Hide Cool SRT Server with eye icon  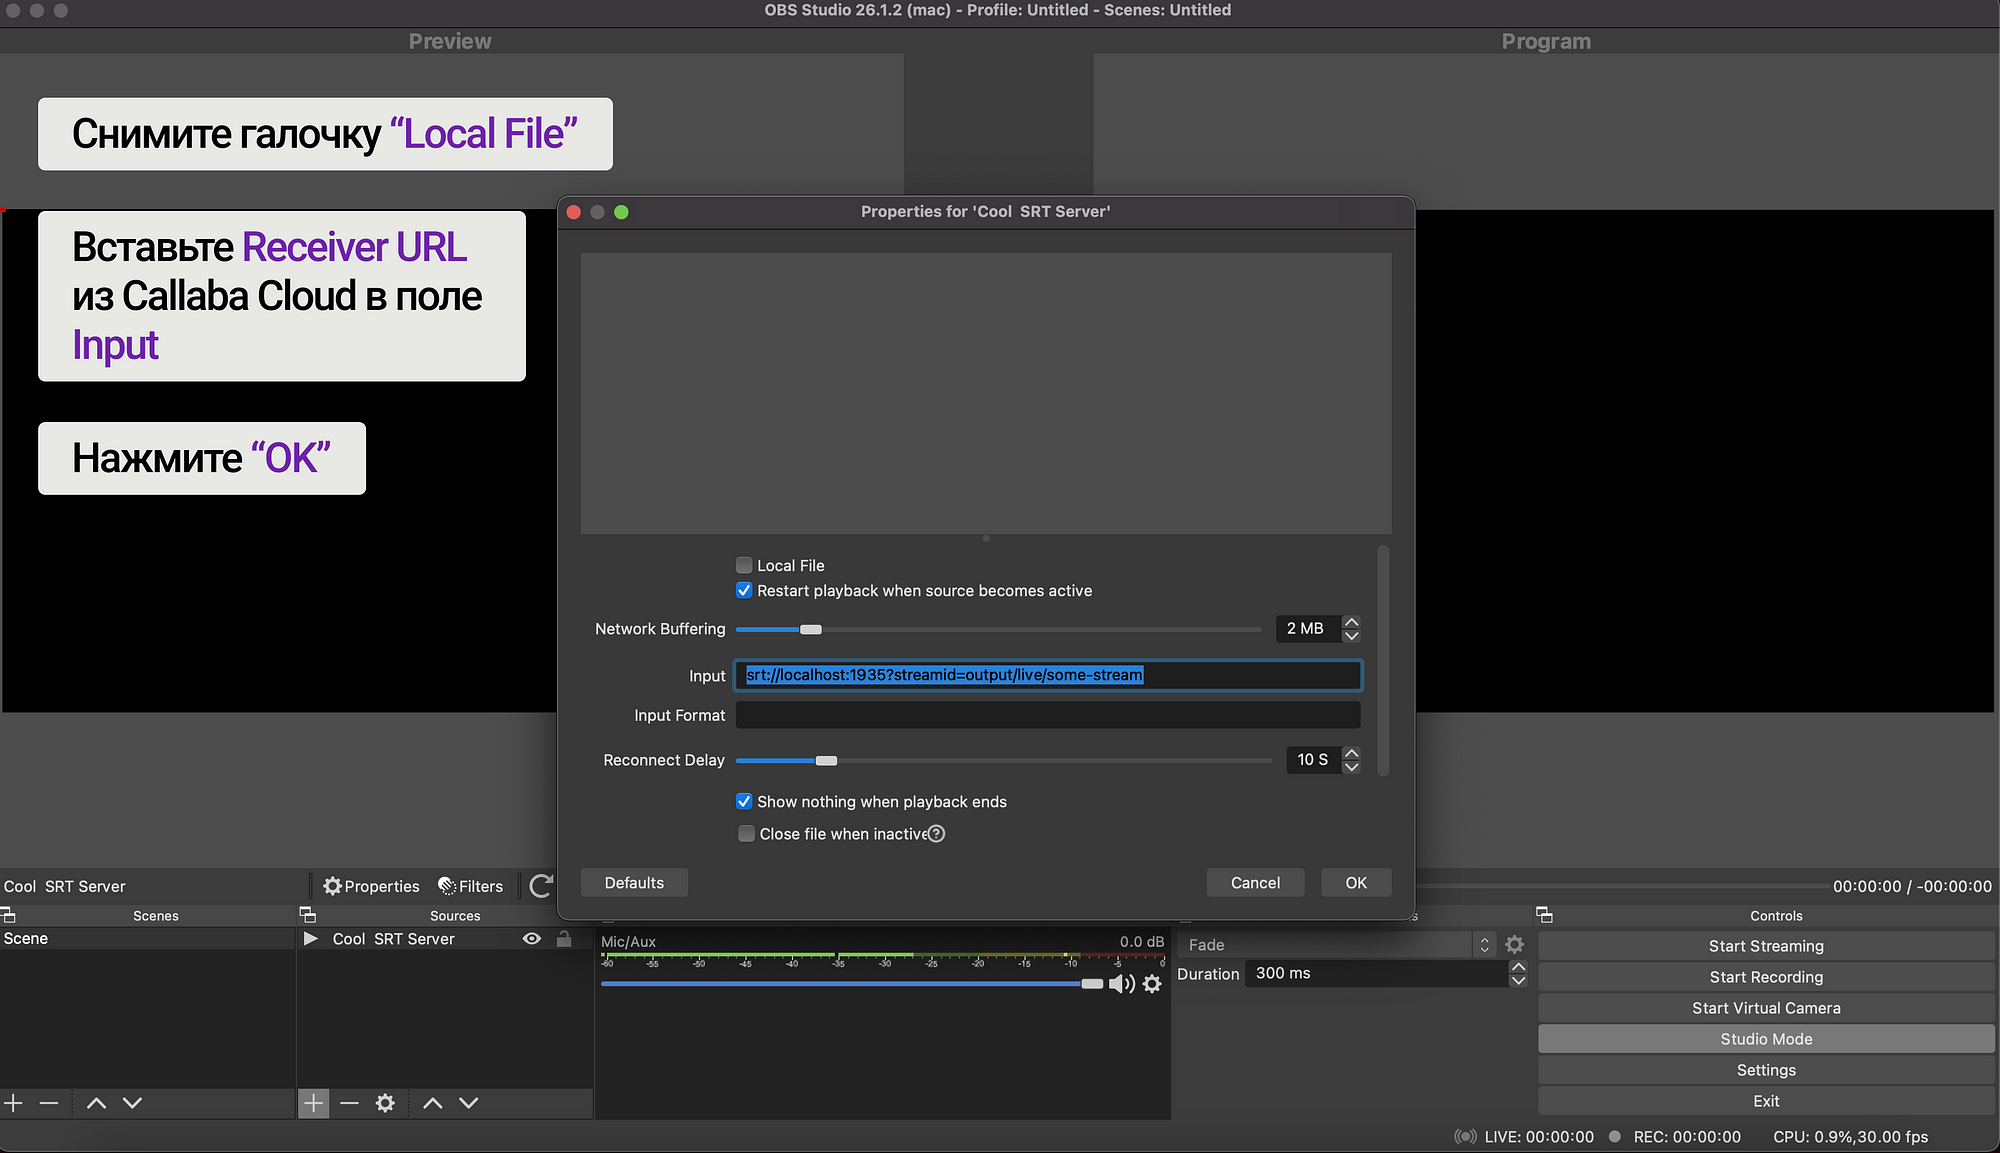[532, 939]
